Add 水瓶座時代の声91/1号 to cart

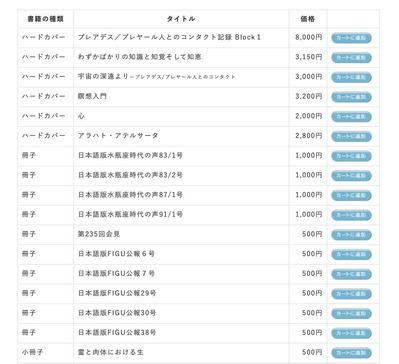click(x=351, y=215)
